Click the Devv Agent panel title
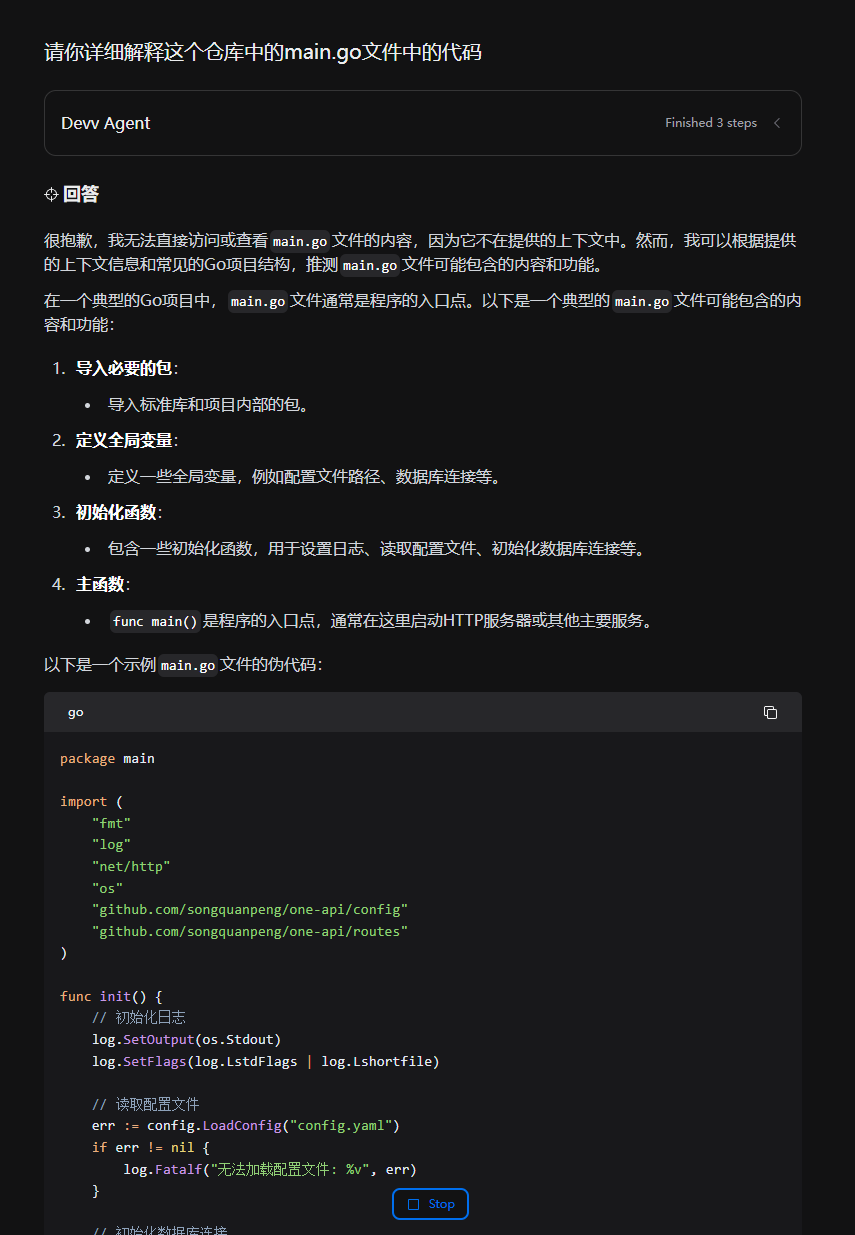 click(106, 123)
